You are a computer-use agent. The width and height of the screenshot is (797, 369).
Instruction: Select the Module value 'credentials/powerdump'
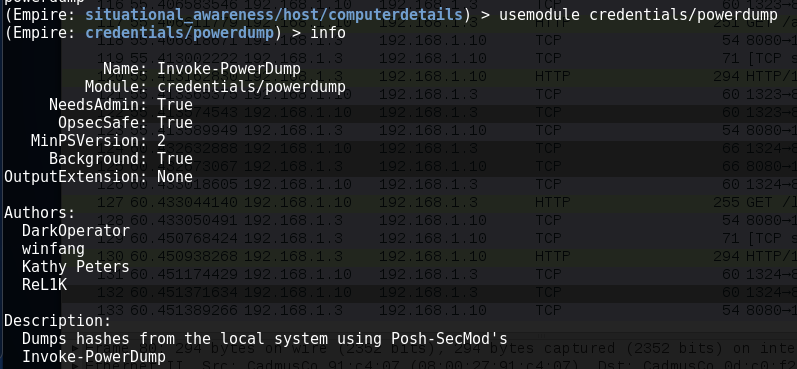pyautogui.click(x=252, y=87)
